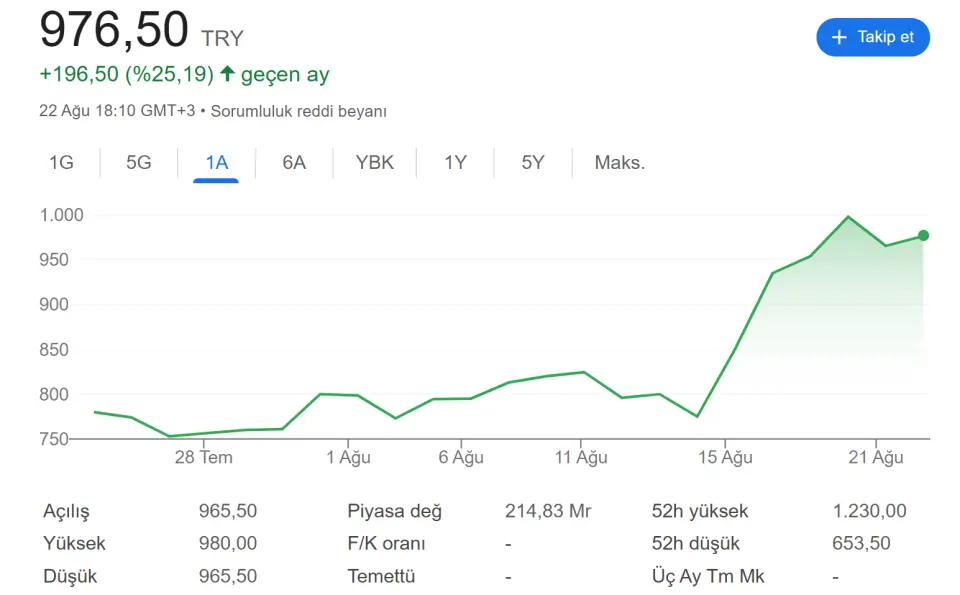960x595 pixels.
Task: Select the 1A one-month tab
Action: (216, 163)
